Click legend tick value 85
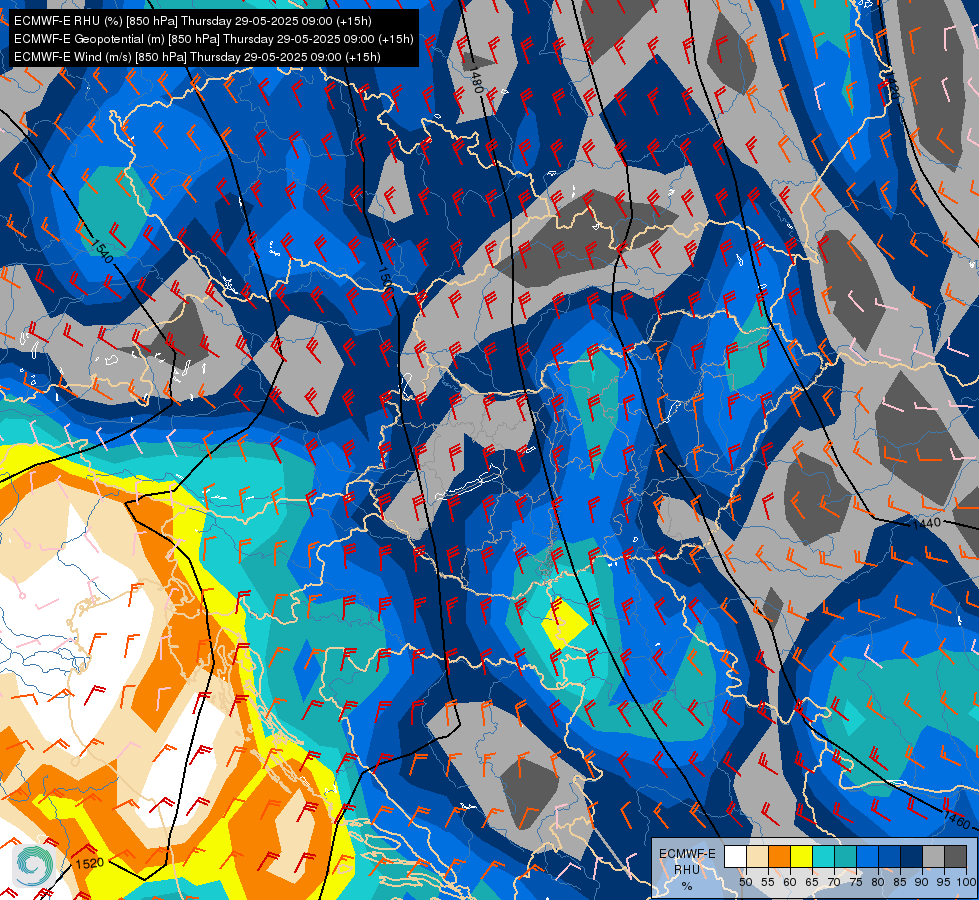Viewport: 979px width, 900px height. (x=900, y=882)
